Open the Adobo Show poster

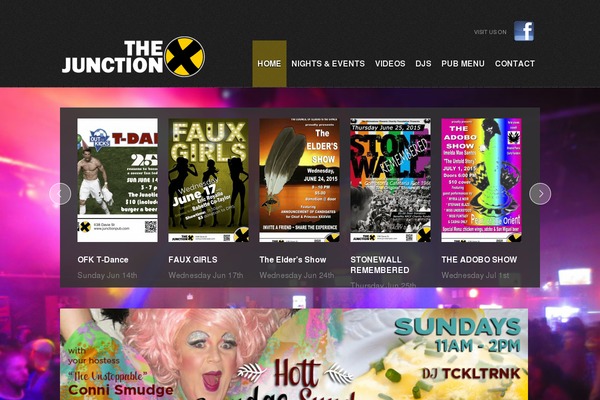tap(481, 180)
